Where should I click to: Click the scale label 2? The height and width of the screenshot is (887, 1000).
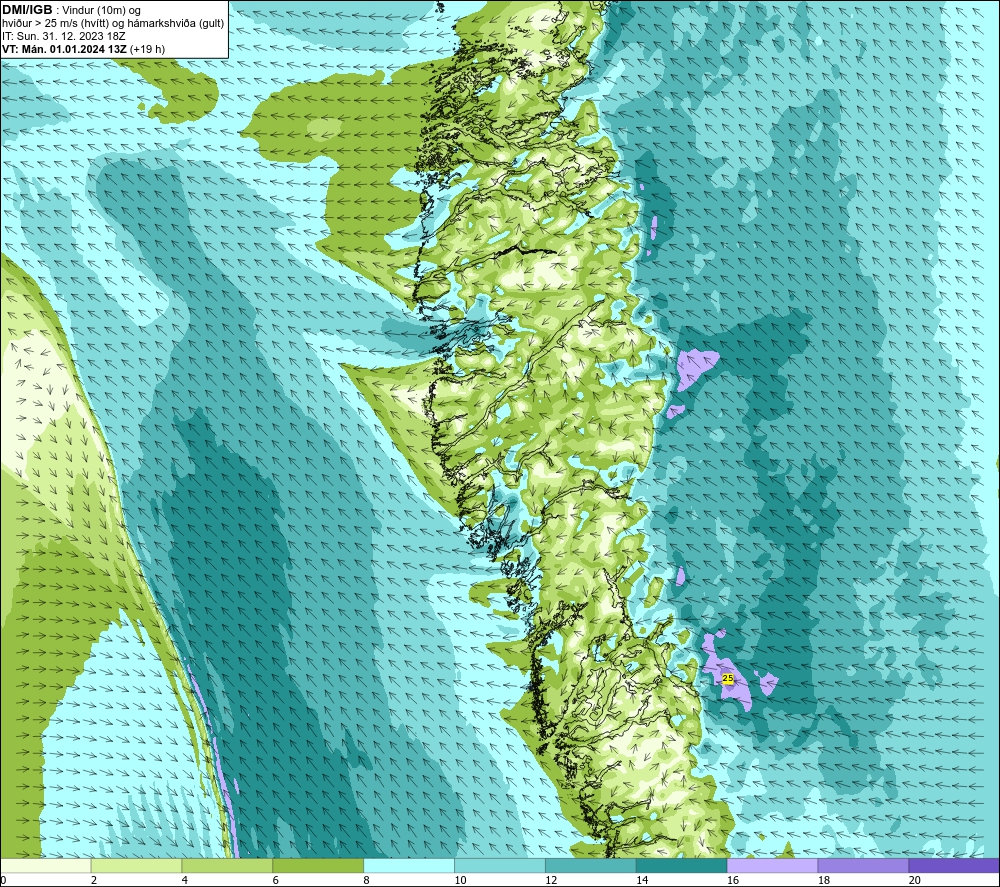(x=94, y=880)
